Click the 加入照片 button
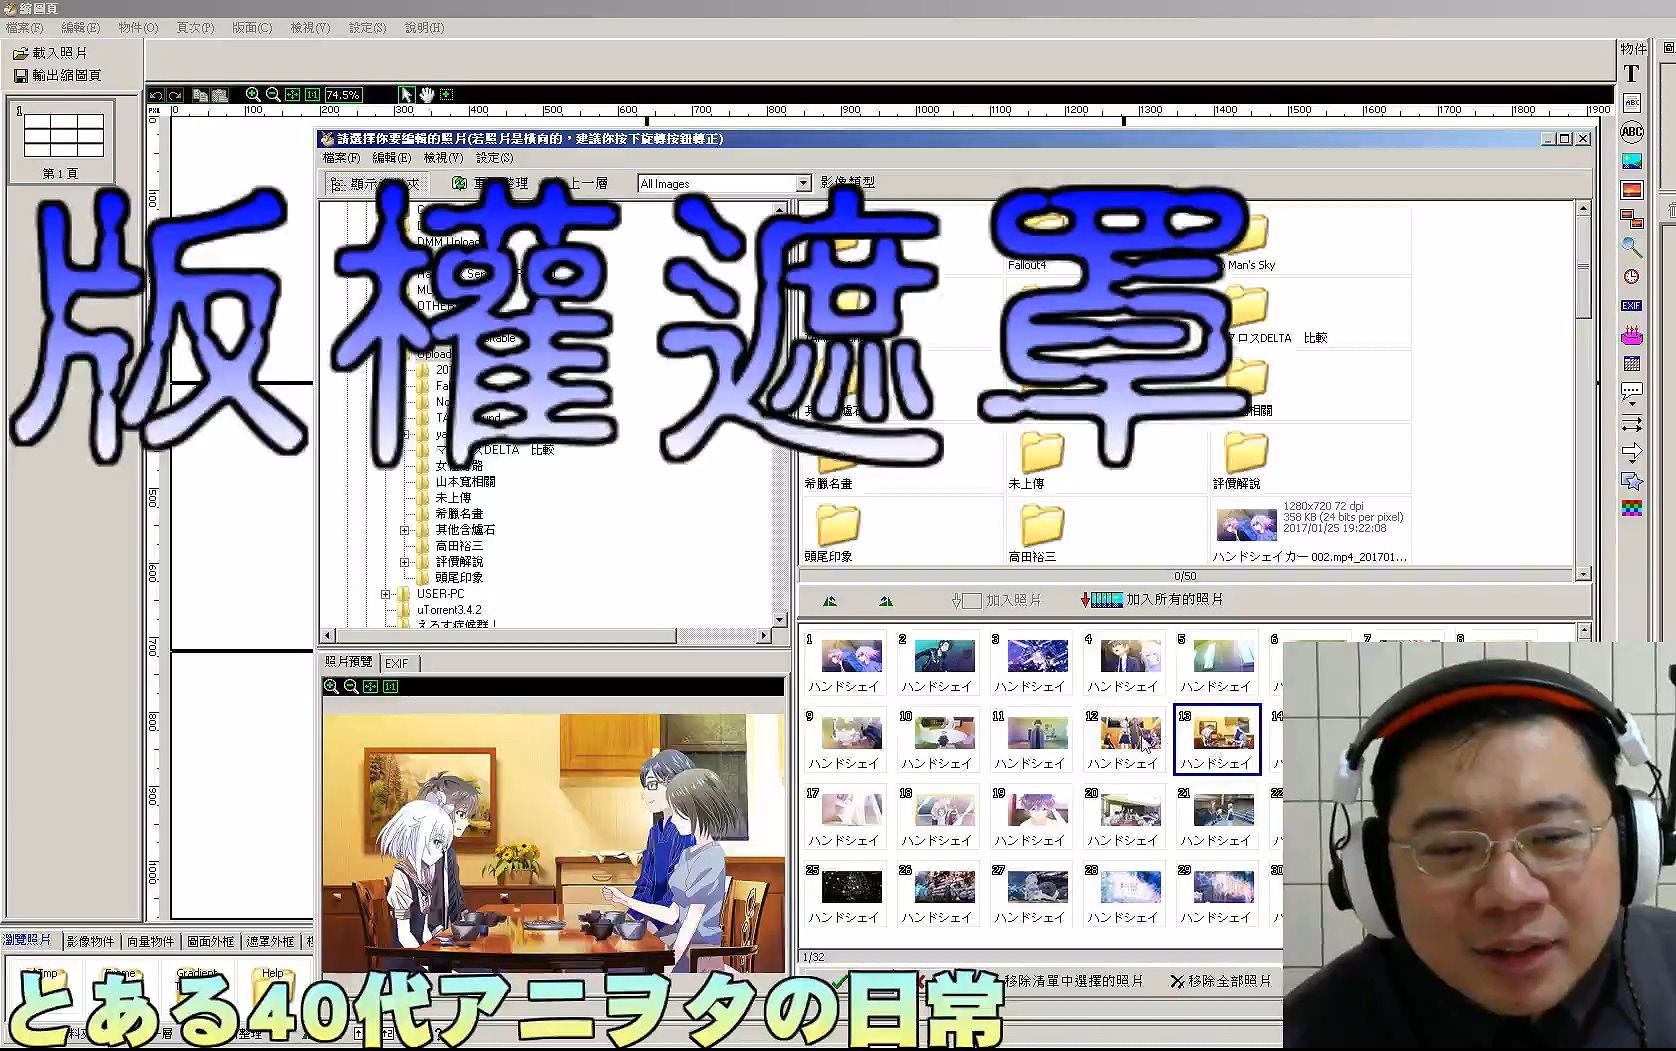Image resolution: width=1676 pixels, height=1051 pixels. tap(997, 600)
